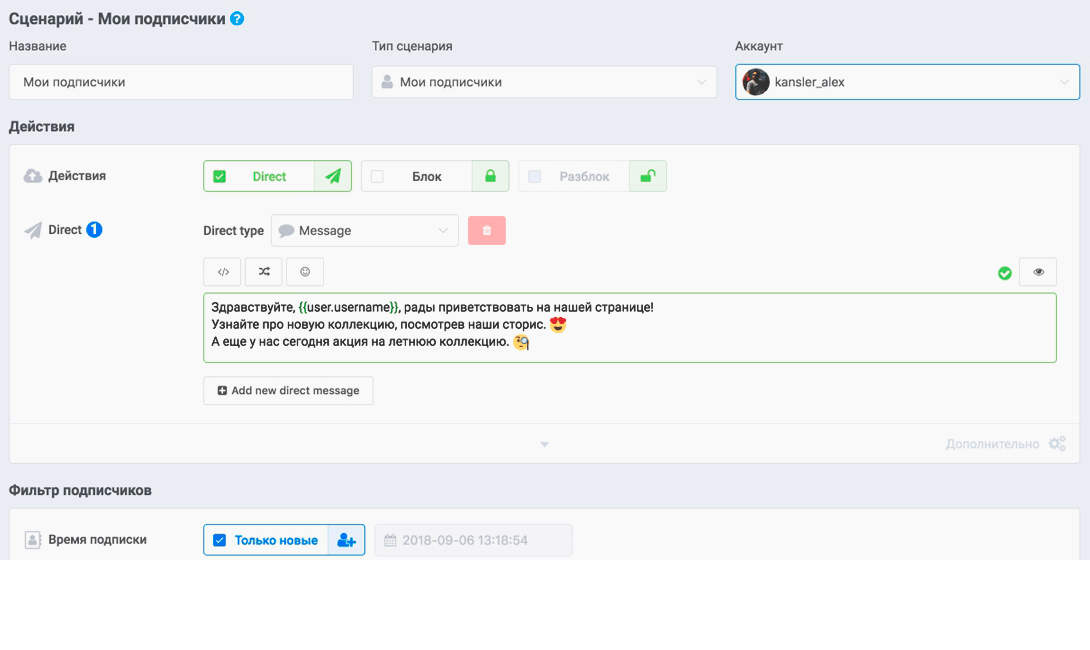
Task: Click the cloud icon next to Действия
Action: coord(33,176)
